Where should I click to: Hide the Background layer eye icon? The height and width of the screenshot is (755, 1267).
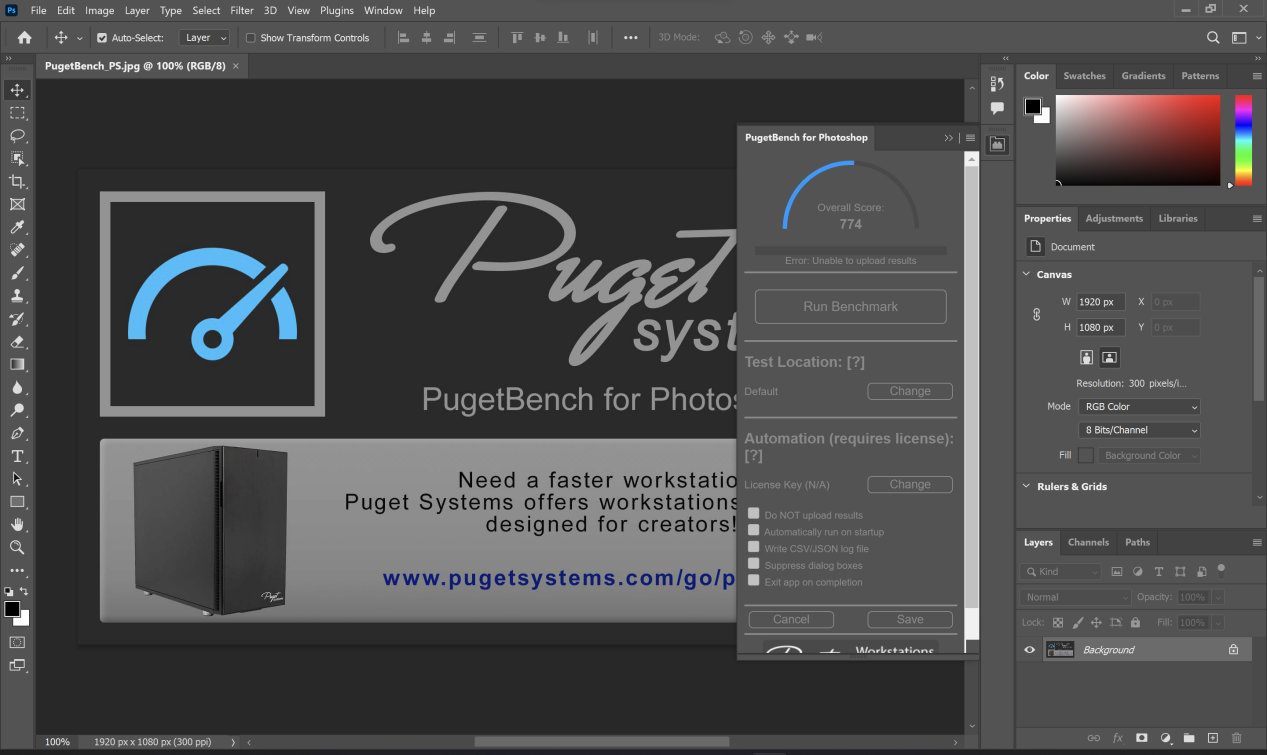(1030, 650)
